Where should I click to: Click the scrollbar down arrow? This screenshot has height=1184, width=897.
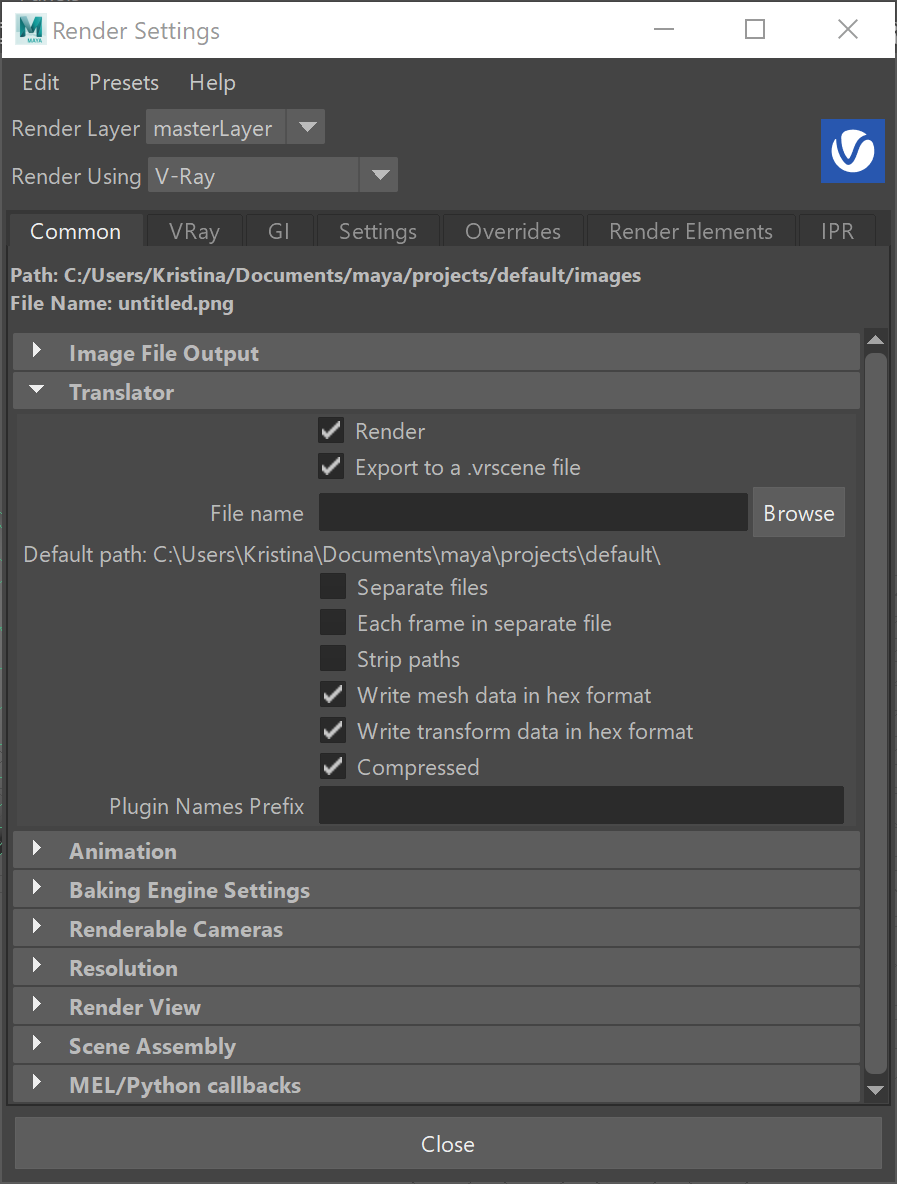click(875, 1090)
